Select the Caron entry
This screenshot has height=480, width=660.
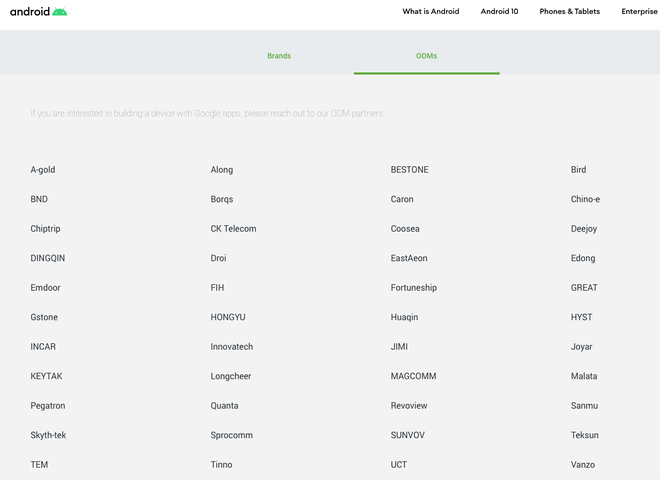[402, 199]
